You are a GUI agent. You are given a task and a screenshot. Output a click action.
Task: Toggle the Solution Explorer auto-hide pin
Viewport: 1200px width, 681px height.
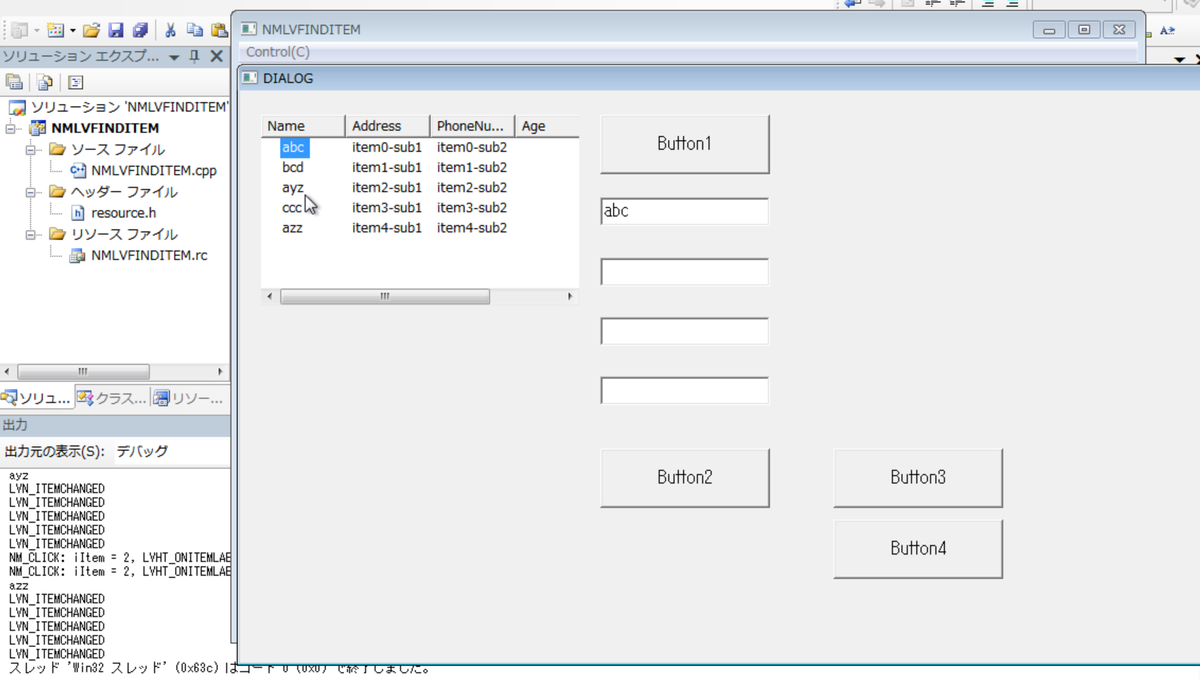pyautogui.click(x=194, y=57)
